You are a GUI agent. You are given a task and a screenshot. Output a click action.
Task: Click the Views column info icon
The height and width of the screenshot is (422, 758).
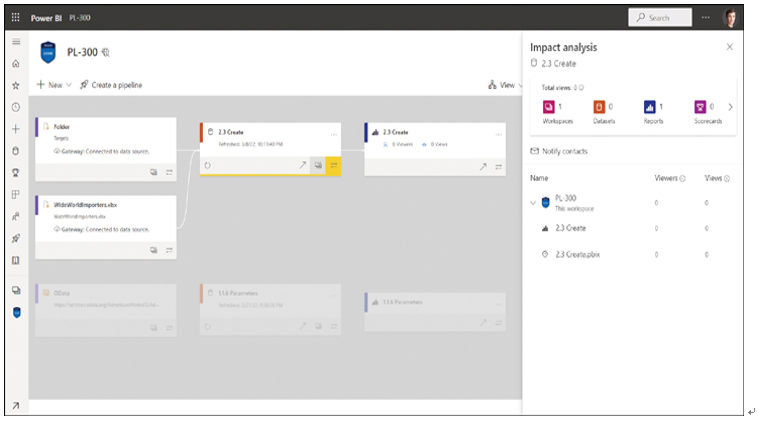pos(727,178)
